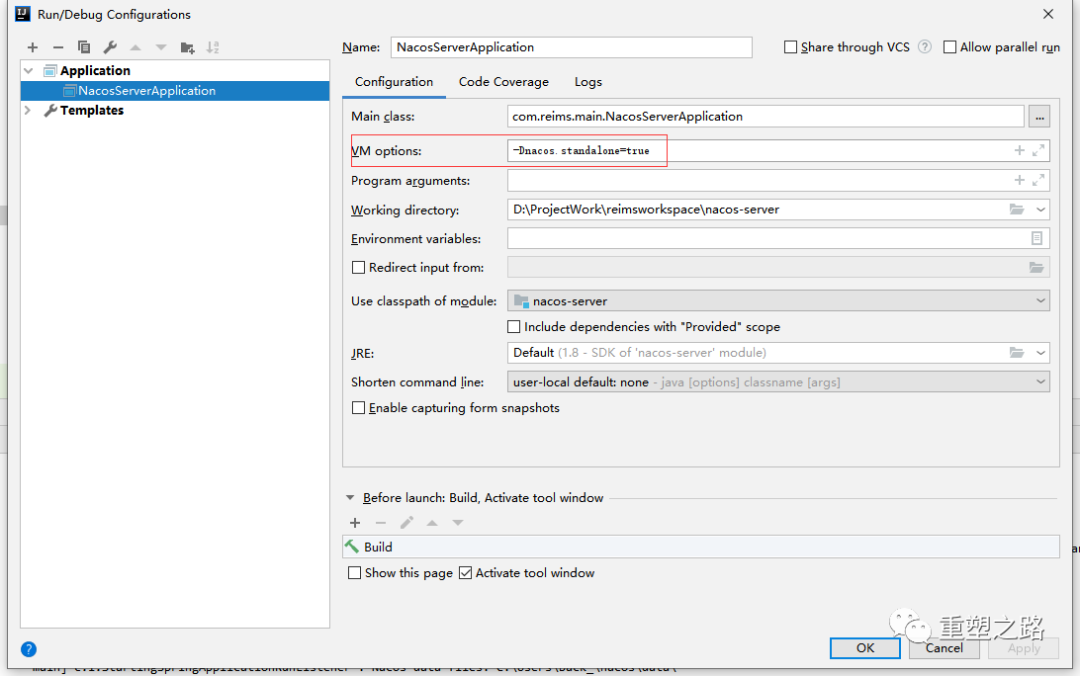Open edit templates wrench icon in toolbar
Viewport: 1080px width, 676px height.
110,48
